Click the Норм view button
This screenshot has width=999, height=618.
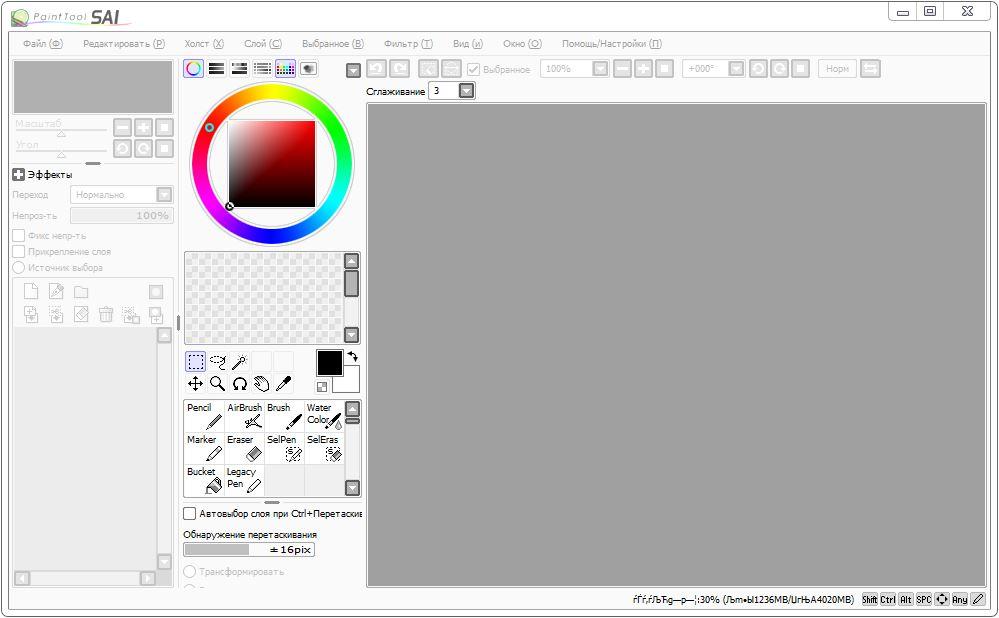(837, 69)
